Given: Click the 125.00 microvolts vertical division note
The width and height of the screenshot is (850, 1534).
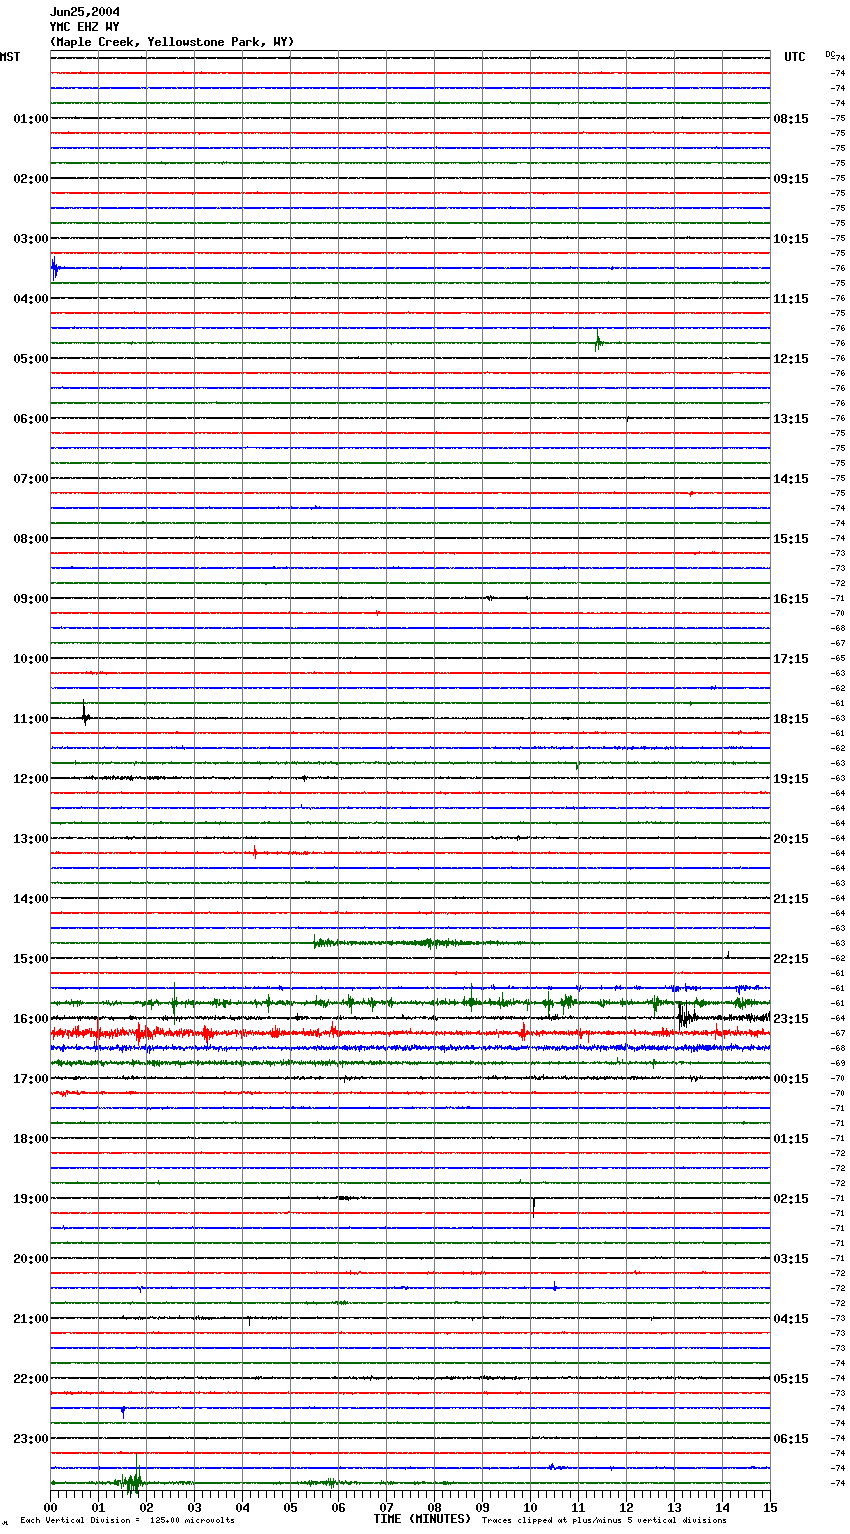Looking at the screenshot, I should click(x=128, y=1521).
